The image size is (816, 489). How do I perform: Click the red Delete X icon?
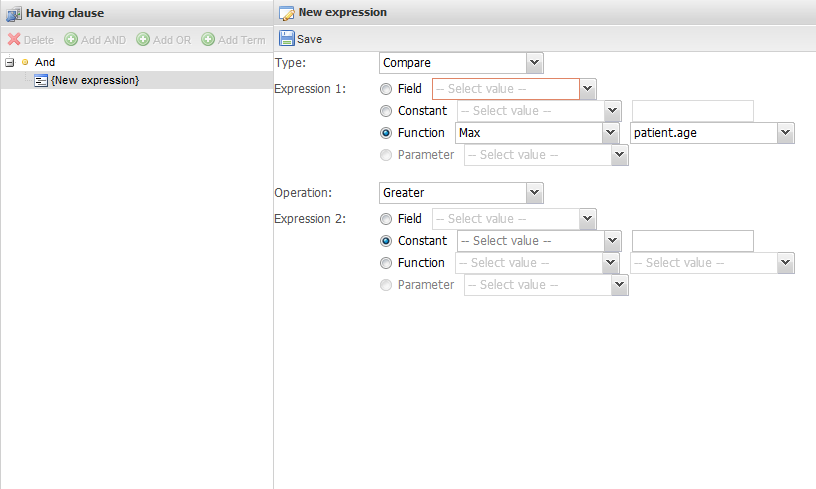14,40
